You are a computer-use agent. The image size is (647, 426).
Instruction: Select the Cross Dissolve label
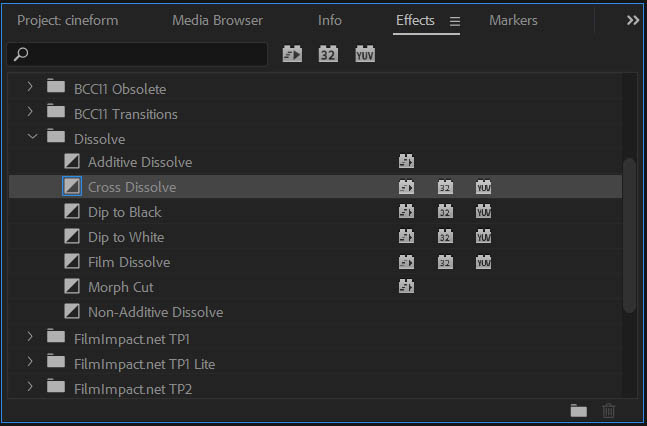(132, 187)
